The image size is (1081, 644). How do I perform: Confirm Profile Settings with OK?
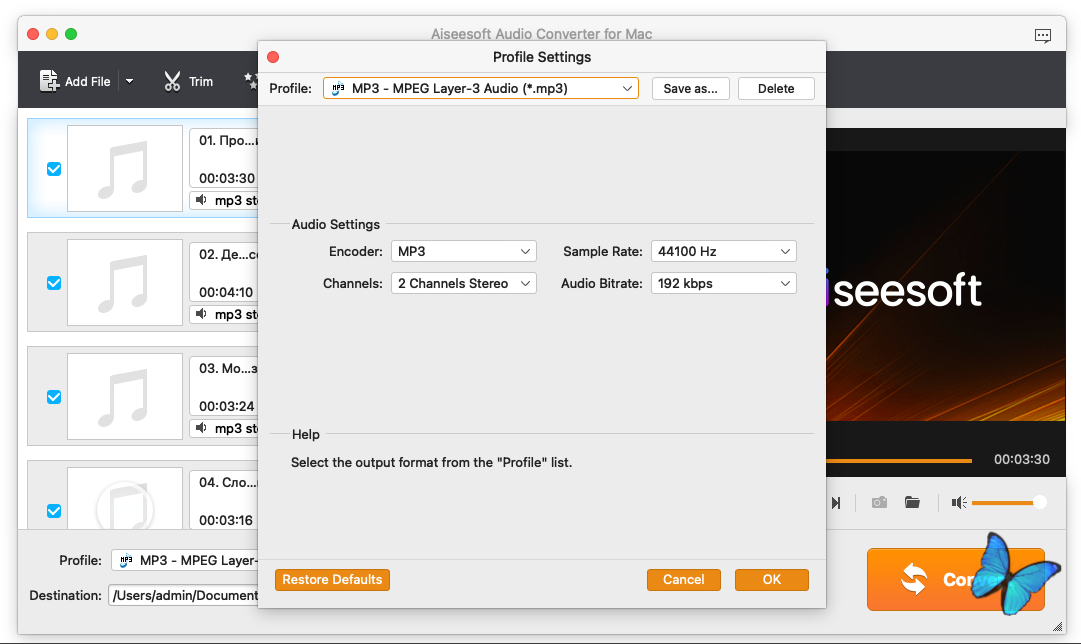771,580
